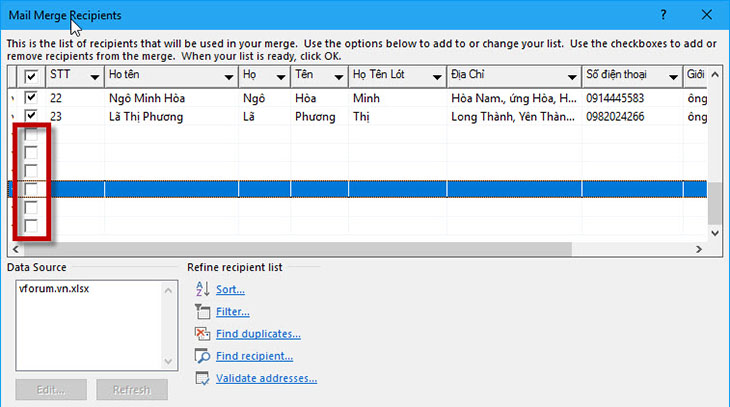Screen dimensions: 730x407
Task: Click the vertical scrollbar down arrow
Action: pos(714,232)
